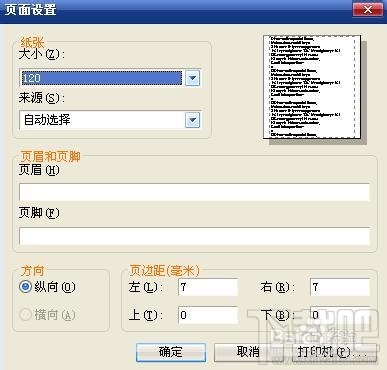Close the 页面设置 dialog
This screenshot has width=387, height=370.
(367, 9)
